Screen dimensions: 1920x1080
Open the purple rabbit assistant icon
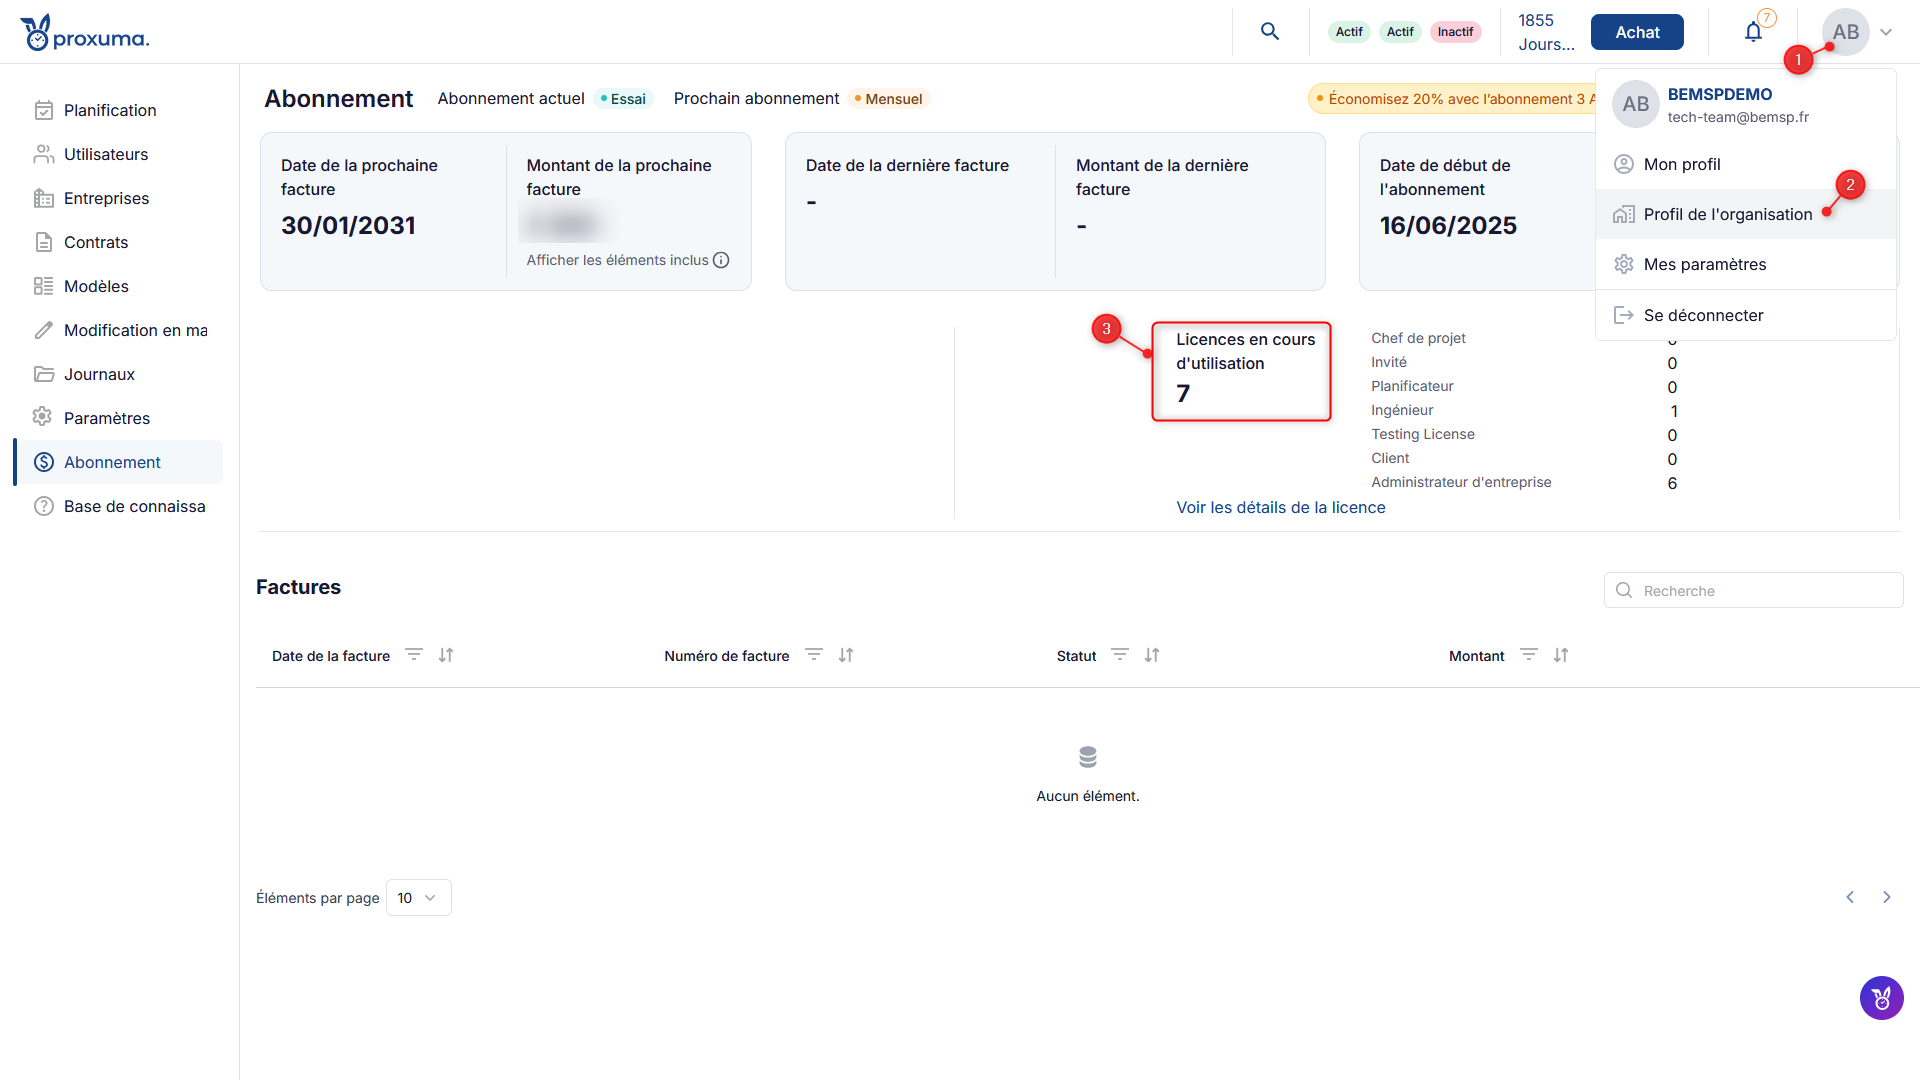click(x=1881, y=998)
